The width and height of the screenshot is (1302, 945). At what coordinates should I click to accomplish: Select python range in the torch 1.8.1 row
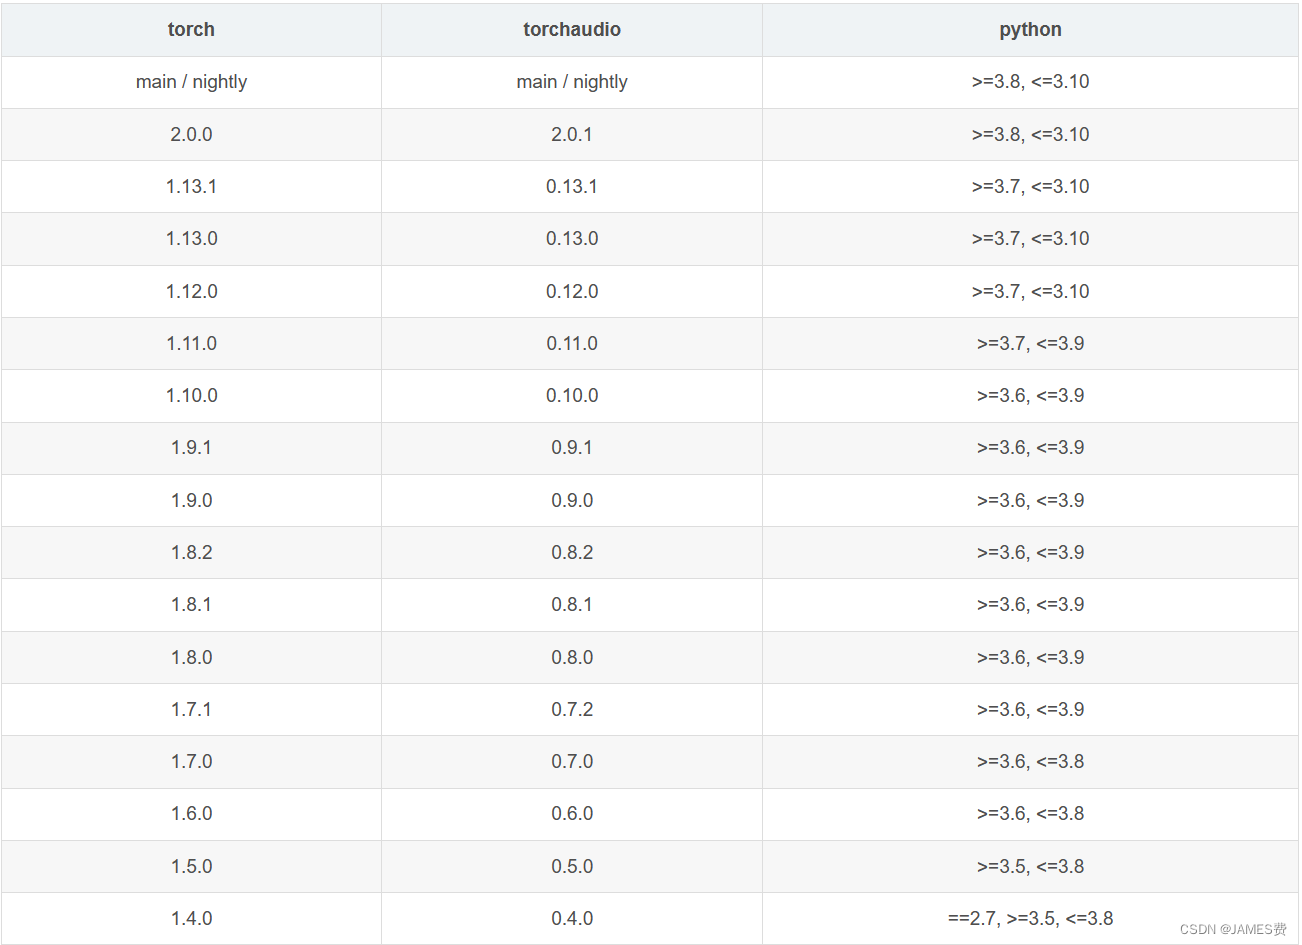click(1030, 605)
